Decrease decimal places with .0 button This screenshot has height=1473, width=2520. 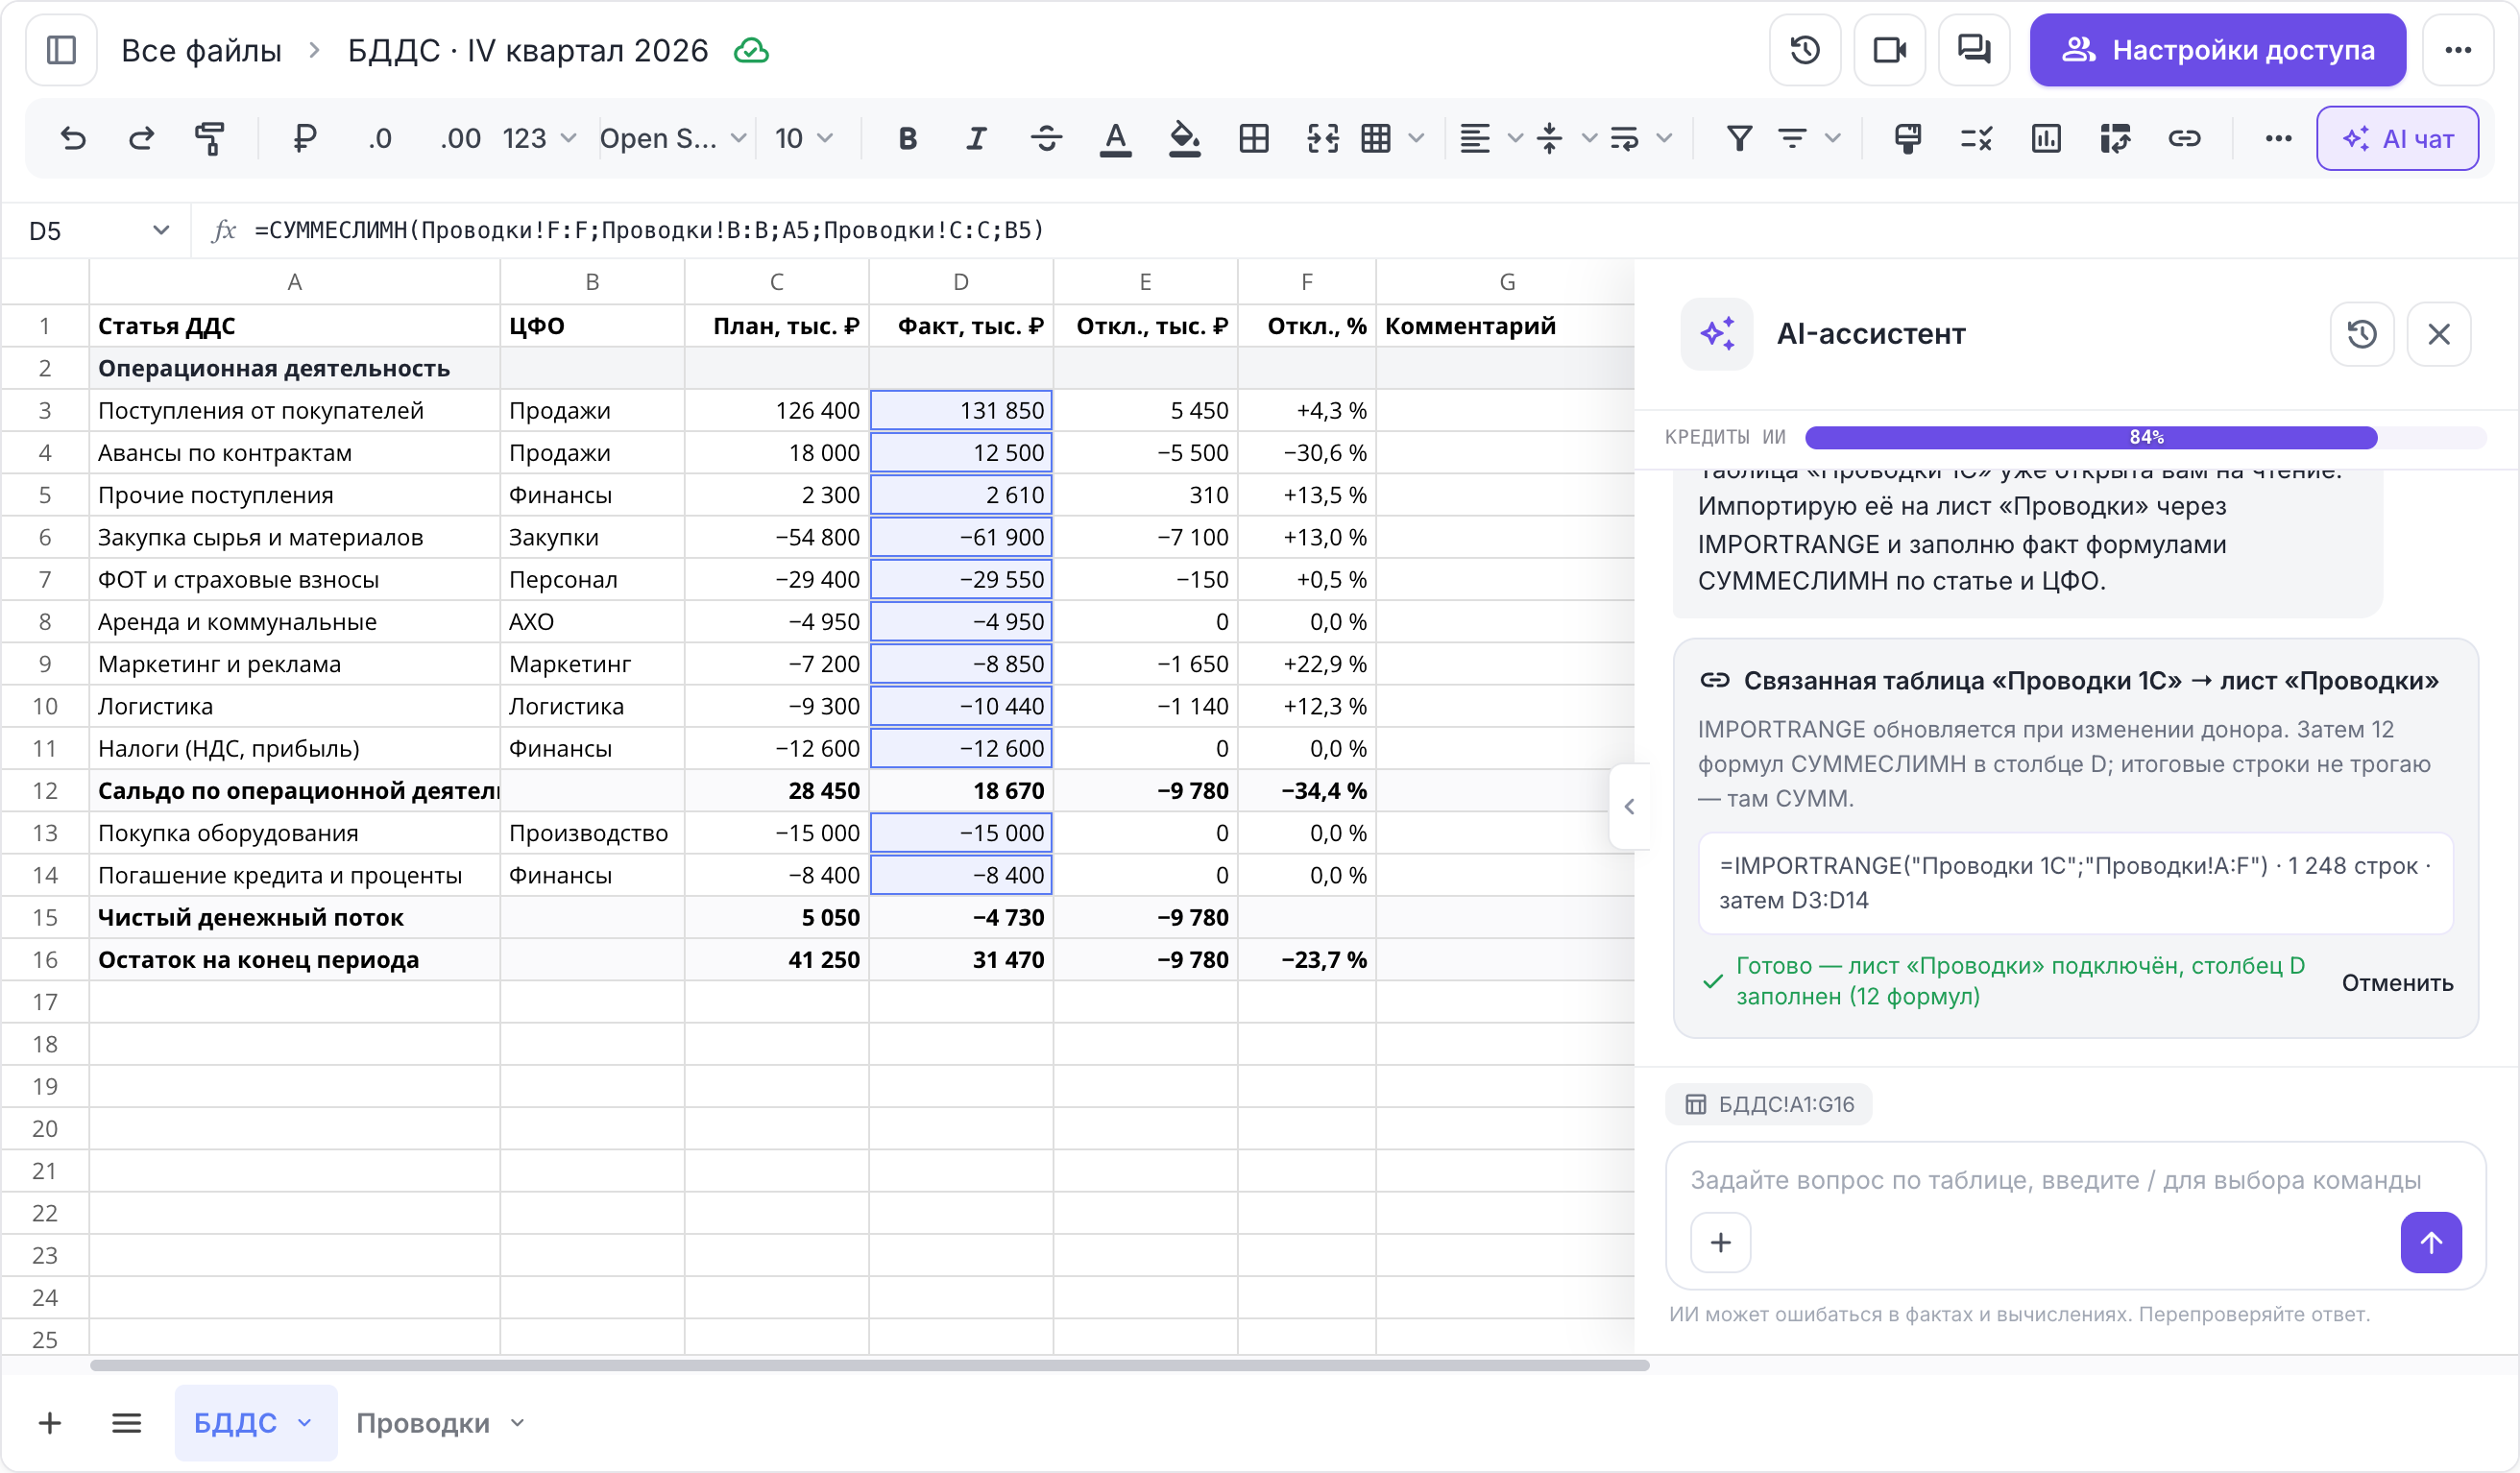click(379, 138)
